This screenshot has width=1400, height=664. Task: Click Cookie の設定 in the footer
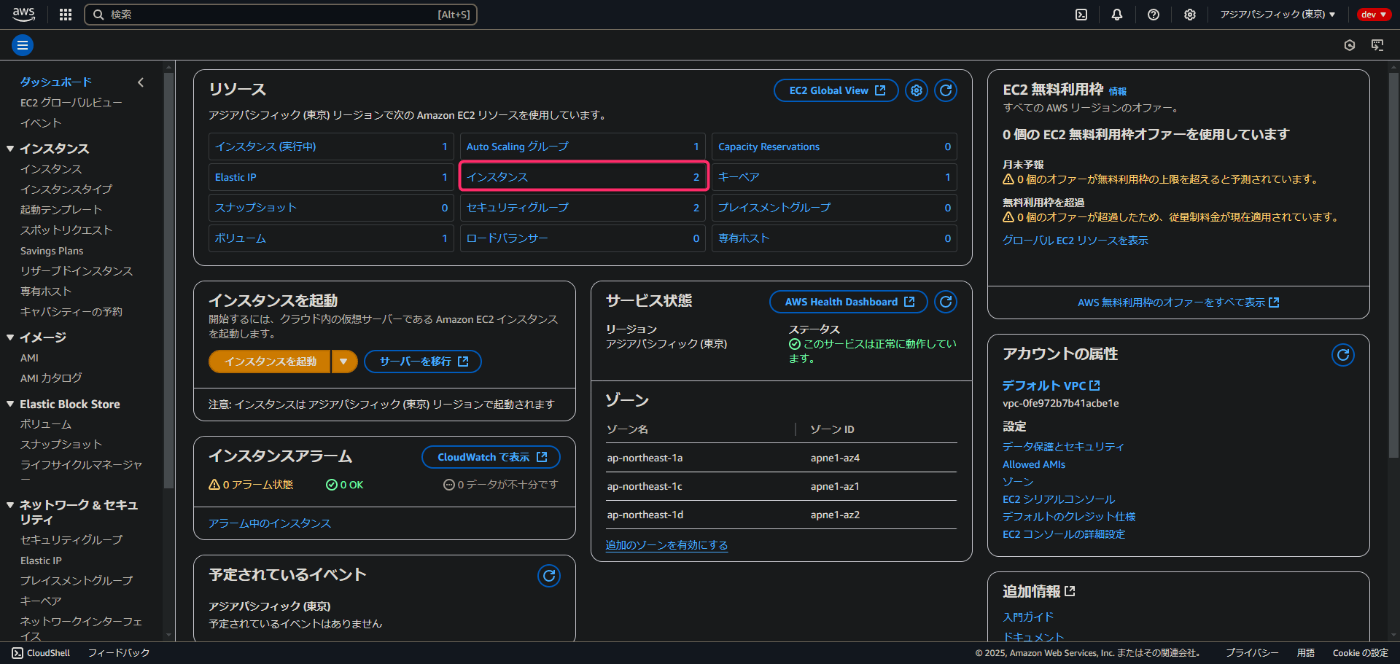click(x=1360, y=653)
